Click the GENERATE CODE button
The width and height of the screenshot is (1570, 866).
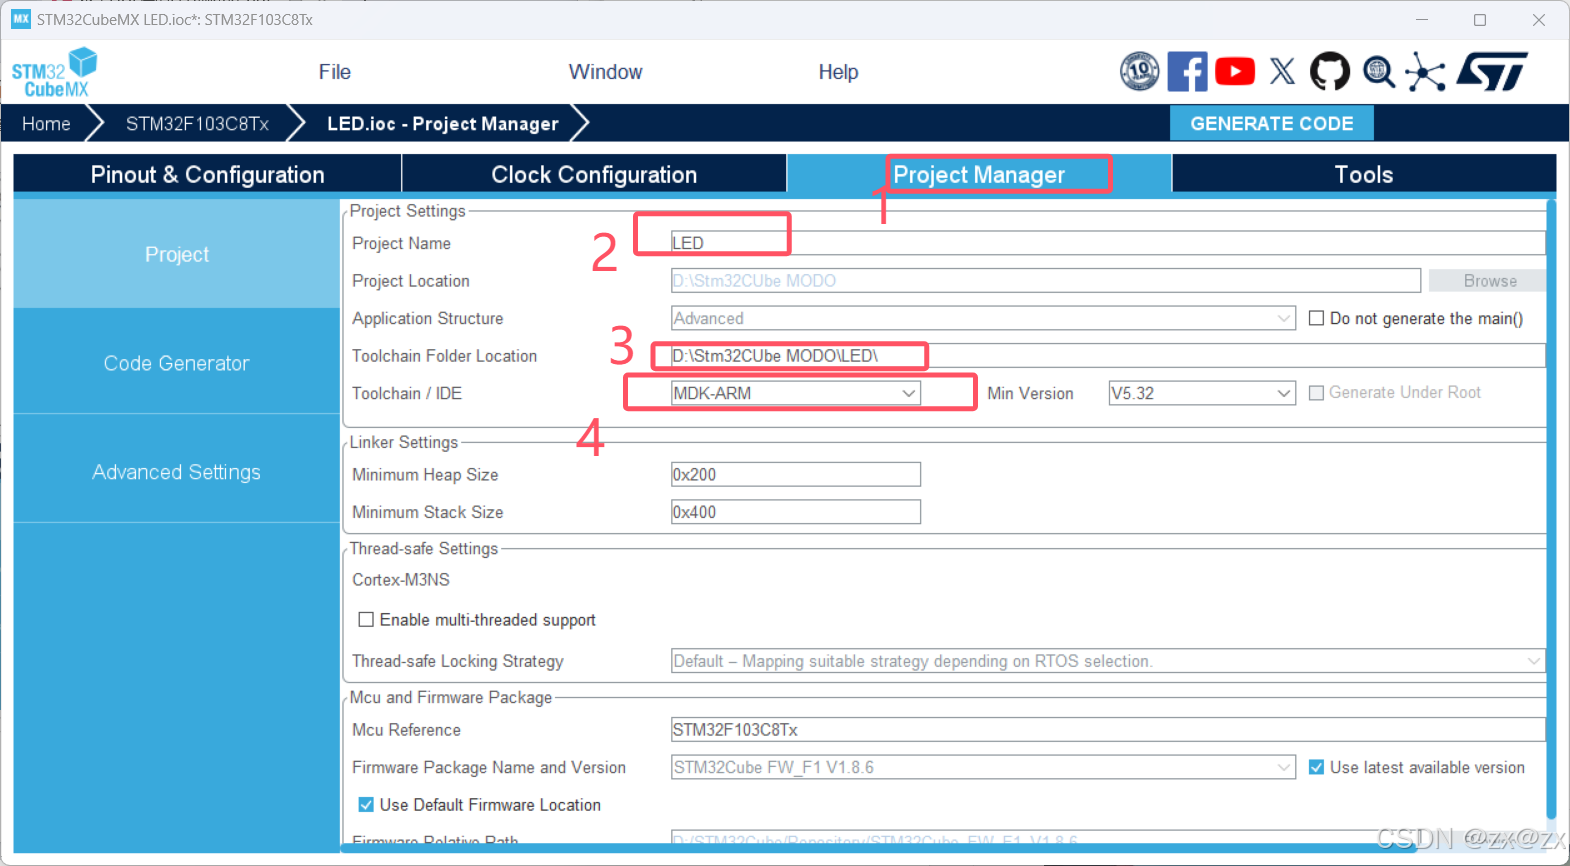point(1271,123)
